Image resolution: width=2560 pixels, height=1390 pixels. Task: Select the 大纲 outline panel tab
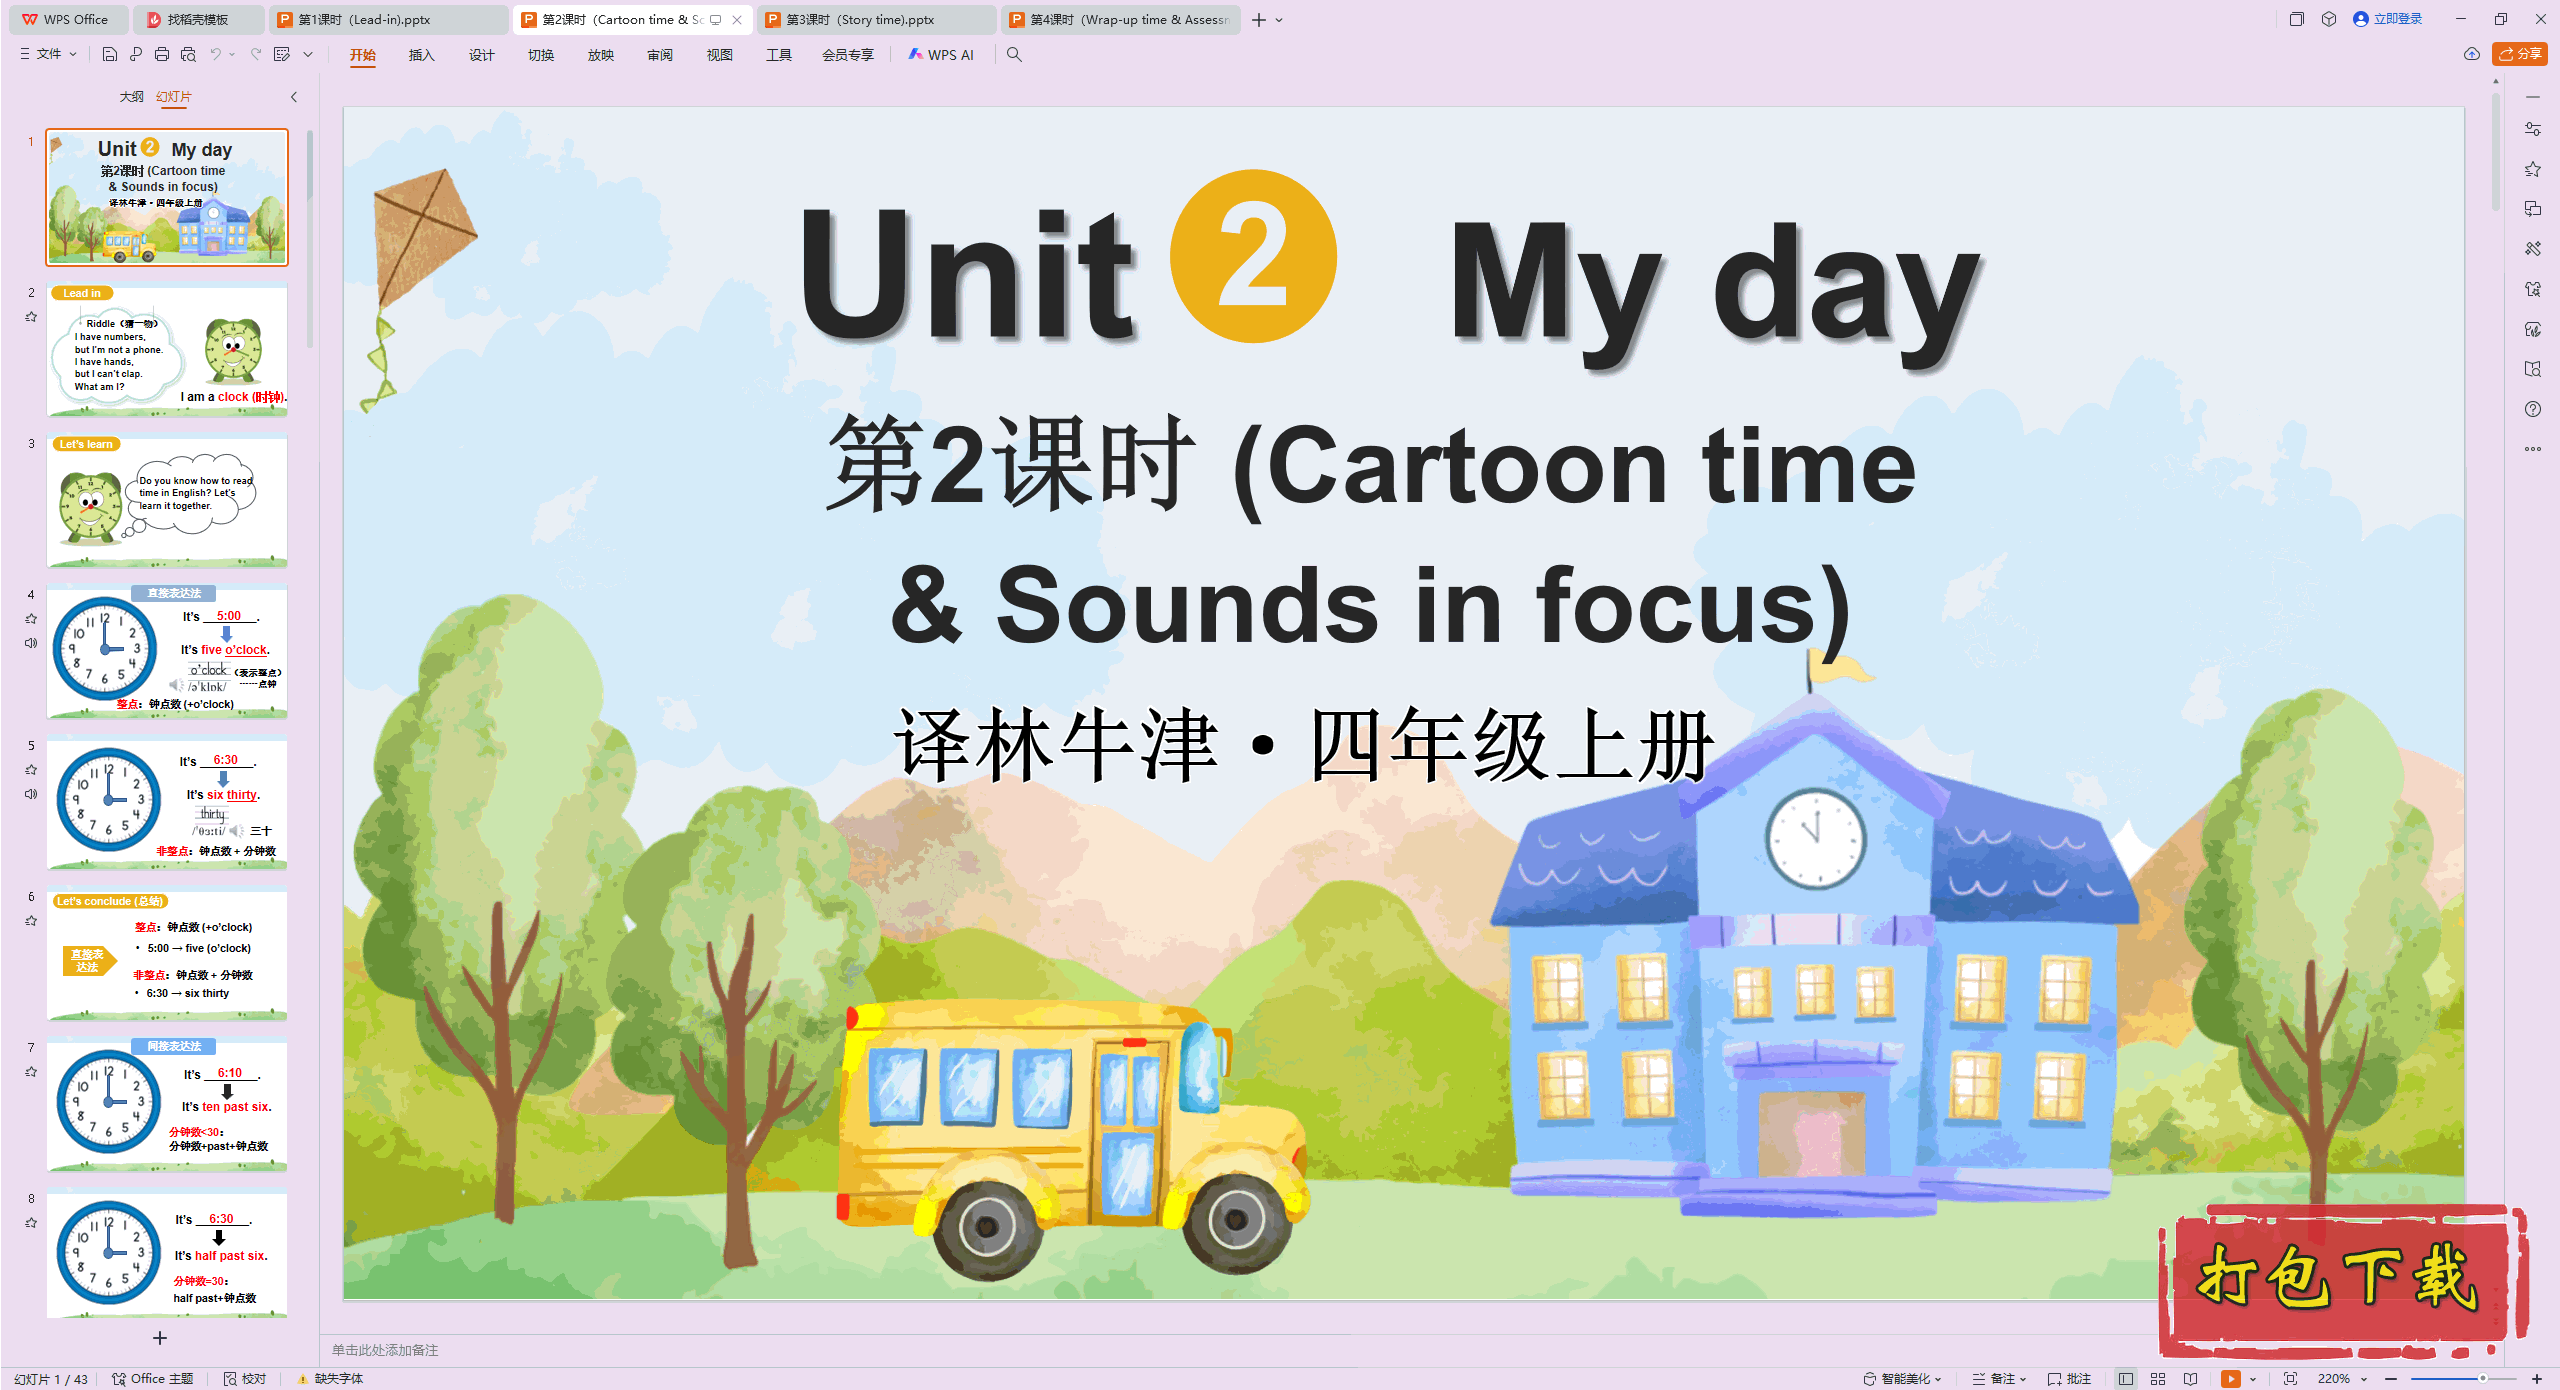click(x=131, y=97)
